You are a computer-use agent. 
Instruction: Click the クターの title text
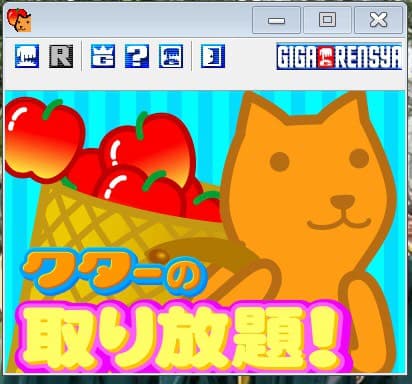click(113, 273)
